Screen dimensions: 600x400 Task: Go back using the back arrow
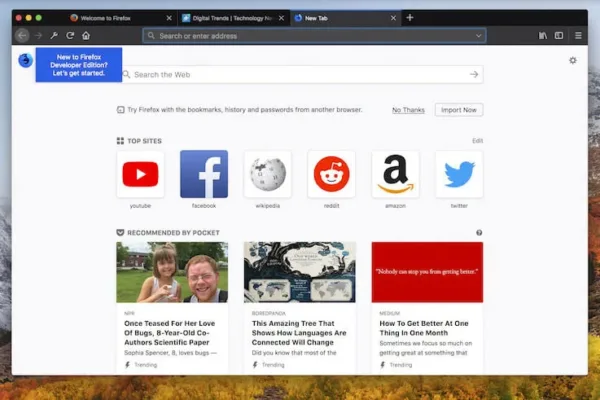pyautogui.click(x=22, y=36)
